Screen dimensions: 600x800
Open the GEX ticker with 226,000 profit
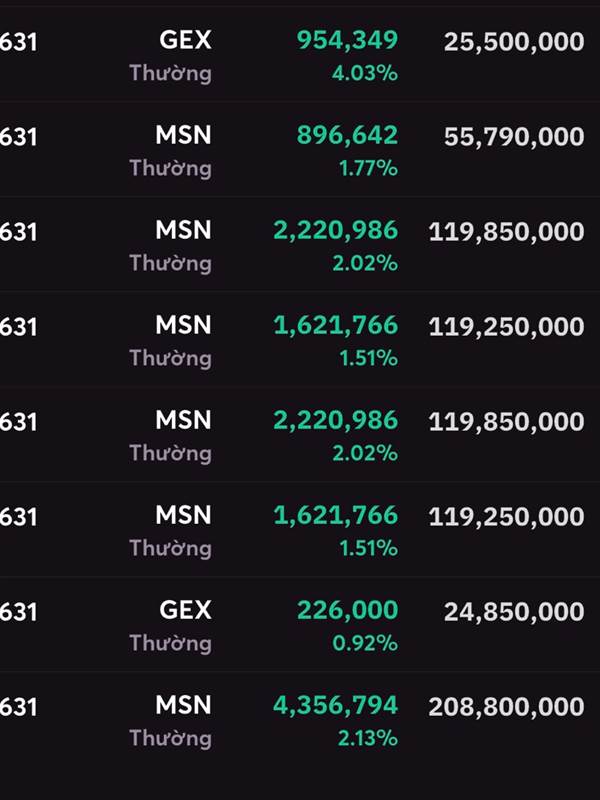coord(185,610)
